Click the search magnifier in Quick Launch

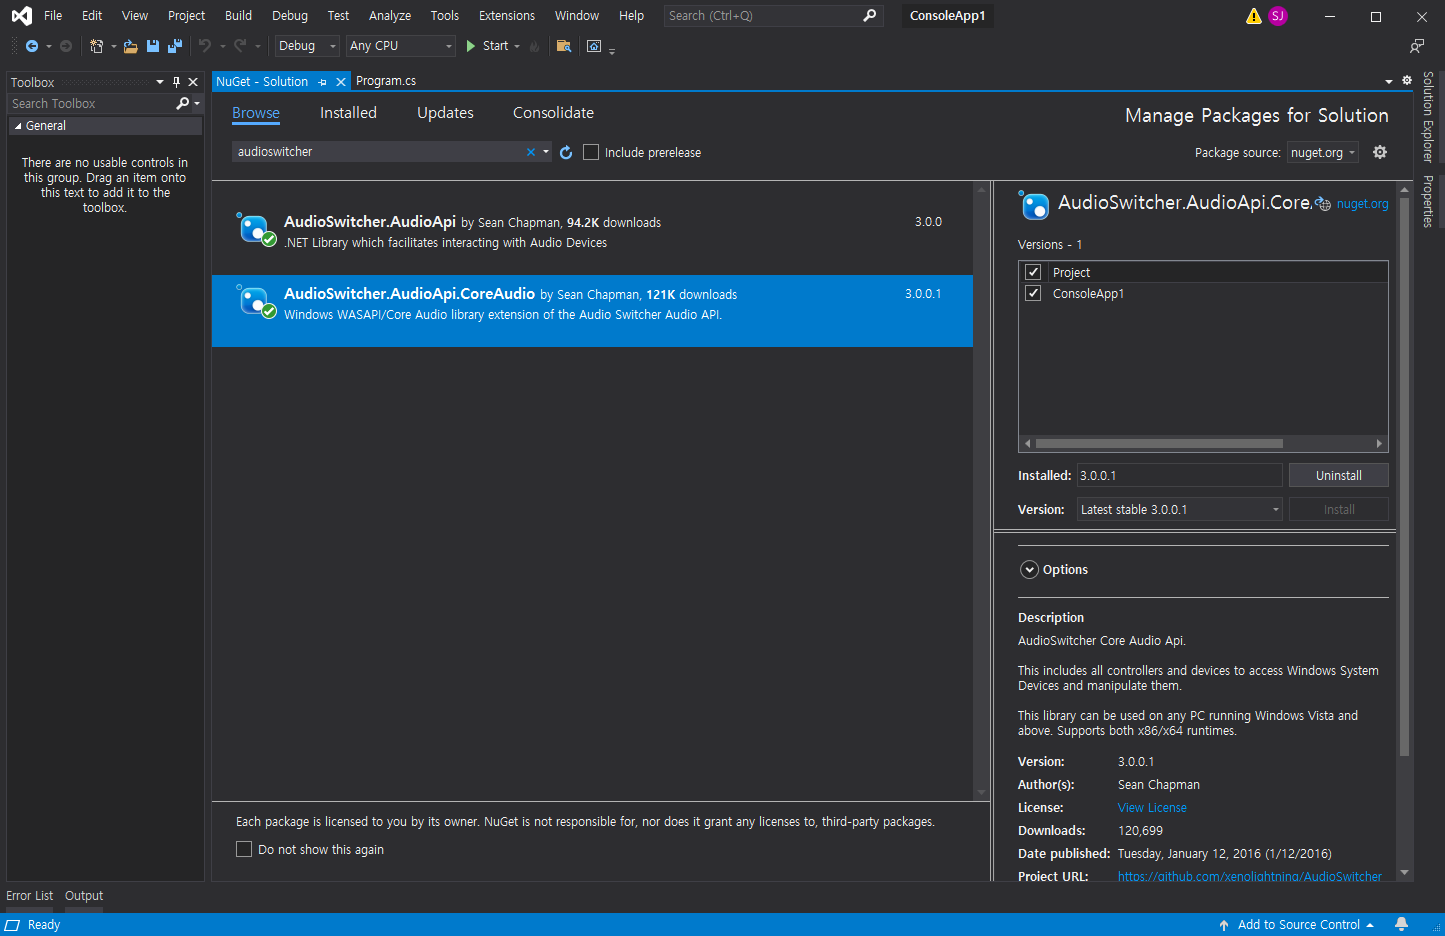pos(869,16)
